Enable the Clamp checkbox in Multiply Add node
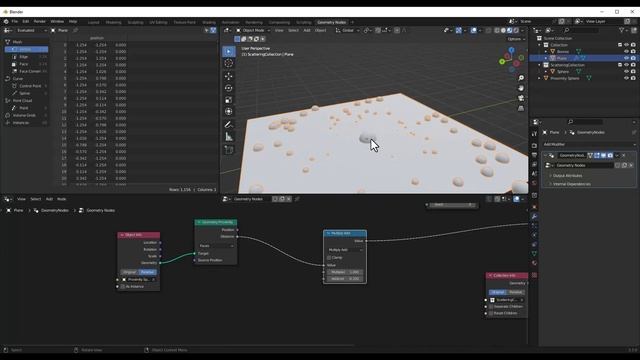 329,258
